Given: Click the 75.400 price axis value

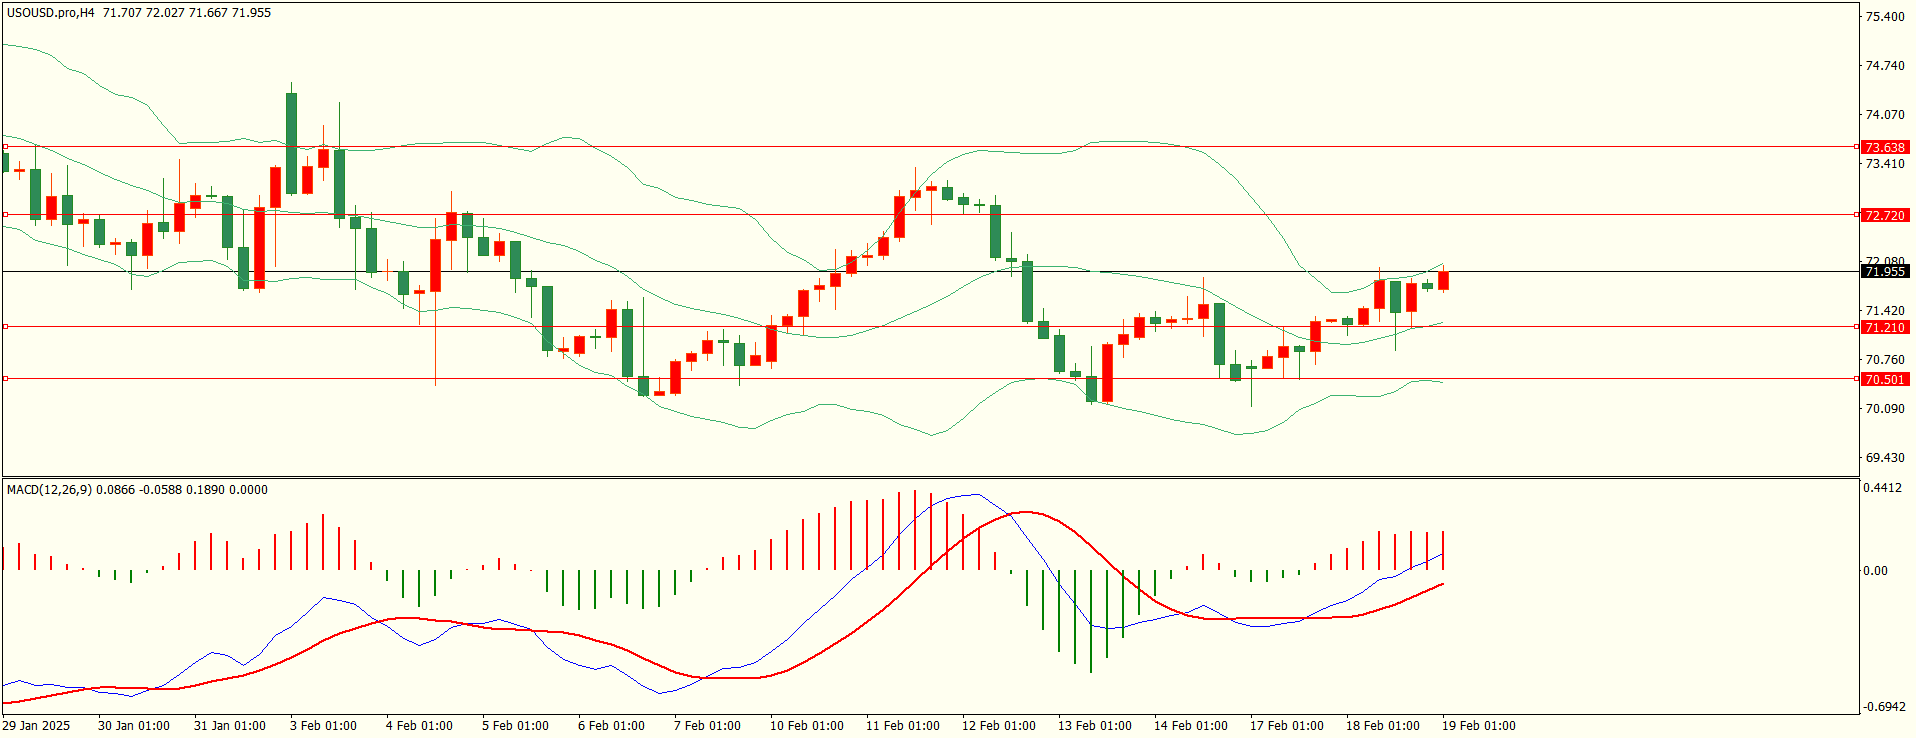Looking at the screenshot, I should pos(1885,17).
